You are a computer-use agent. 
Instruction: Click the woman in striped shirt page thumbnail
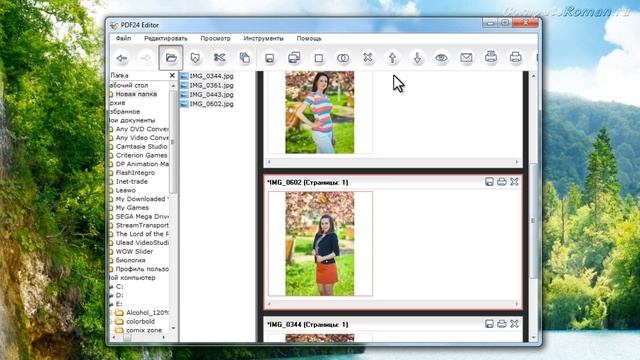320,112
